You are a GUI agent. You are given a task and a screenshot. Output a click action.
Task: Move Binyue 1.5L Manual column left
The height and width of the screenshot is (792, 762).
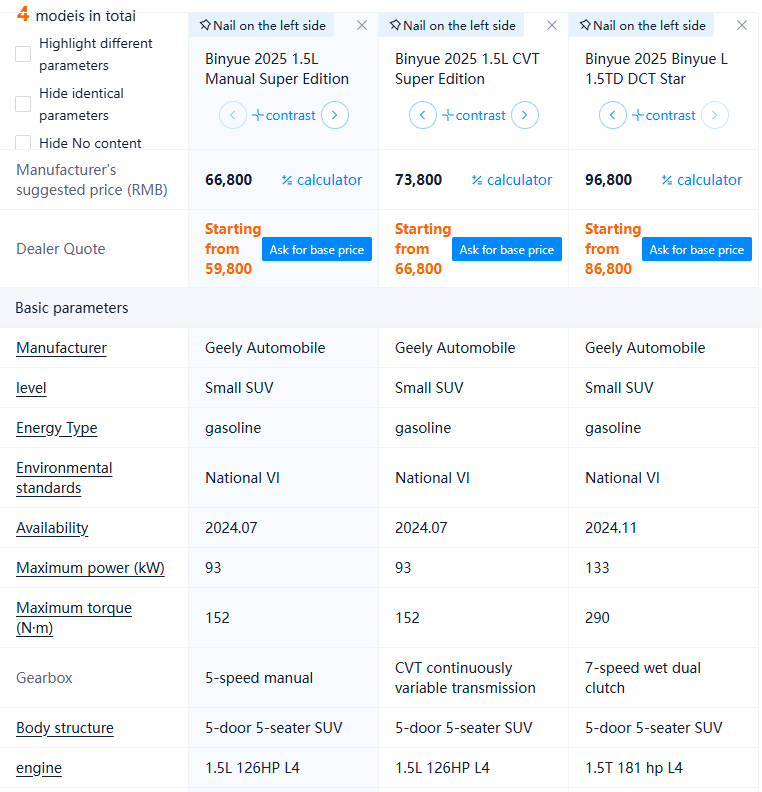point(233,115)
